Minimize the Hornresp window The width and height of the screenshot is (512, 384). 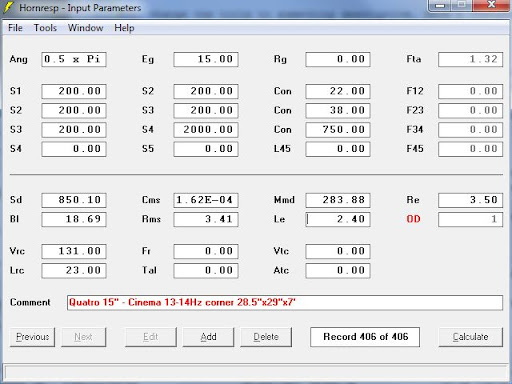pos(440,5)
